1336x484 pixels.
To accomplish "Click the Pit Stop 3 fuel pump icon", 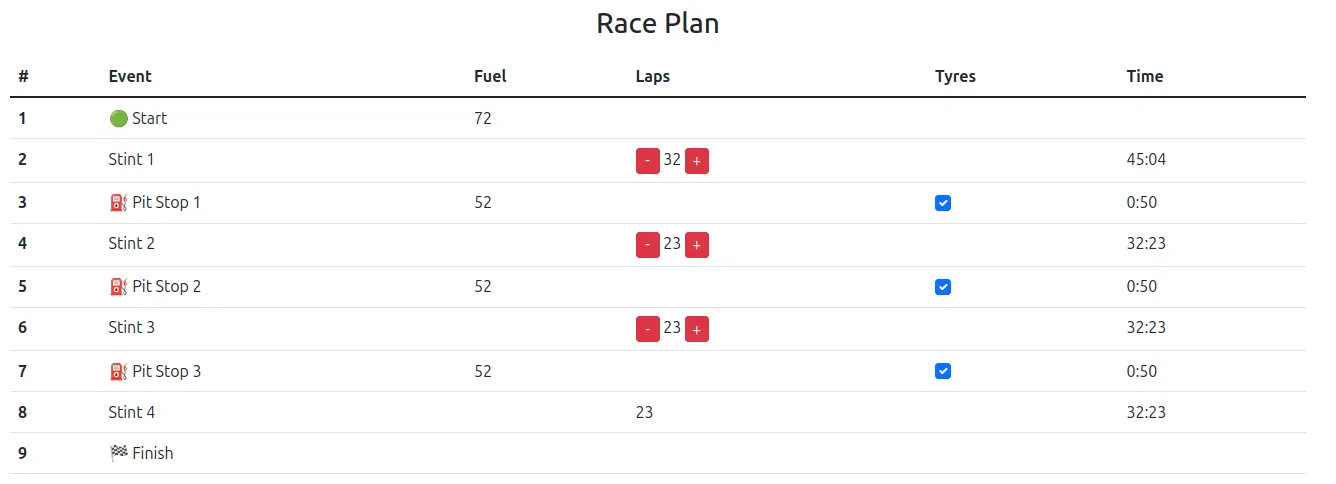I will click(x=118, y=372).
